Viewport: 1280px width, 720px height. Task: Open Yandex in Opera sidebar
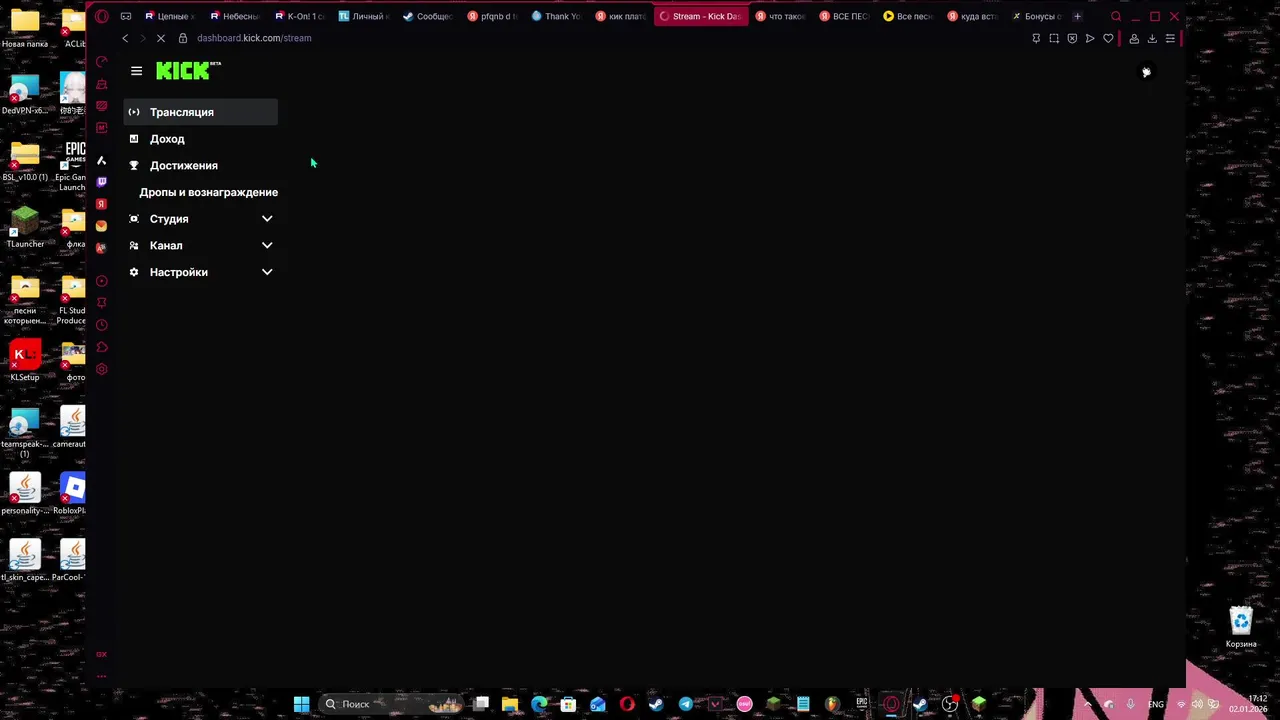(x=101, y=204)
